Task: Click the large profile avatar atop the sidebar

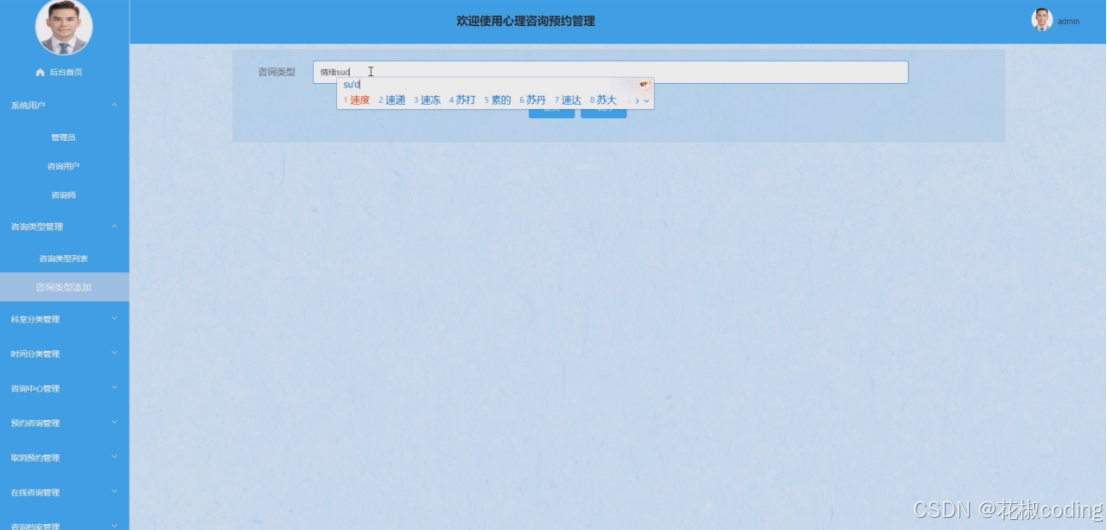Action: pos(64,26)
